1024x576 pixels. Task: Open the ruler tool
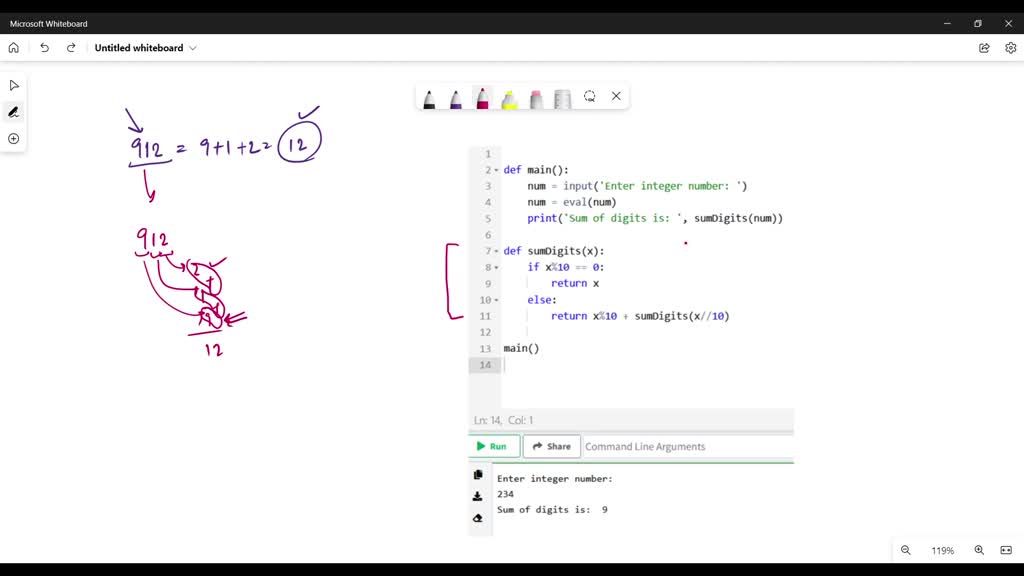(x=563, y=97)
